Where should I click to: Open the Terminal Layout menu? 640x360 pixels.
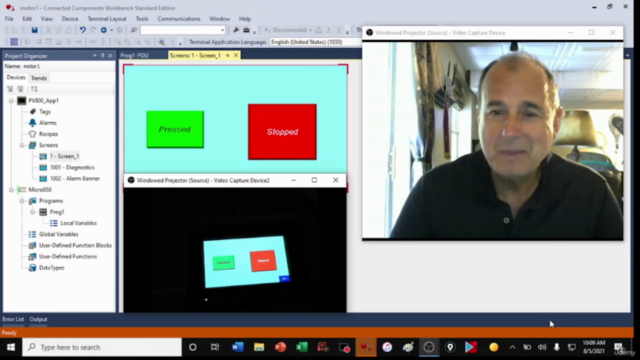[x=107, y=19]
